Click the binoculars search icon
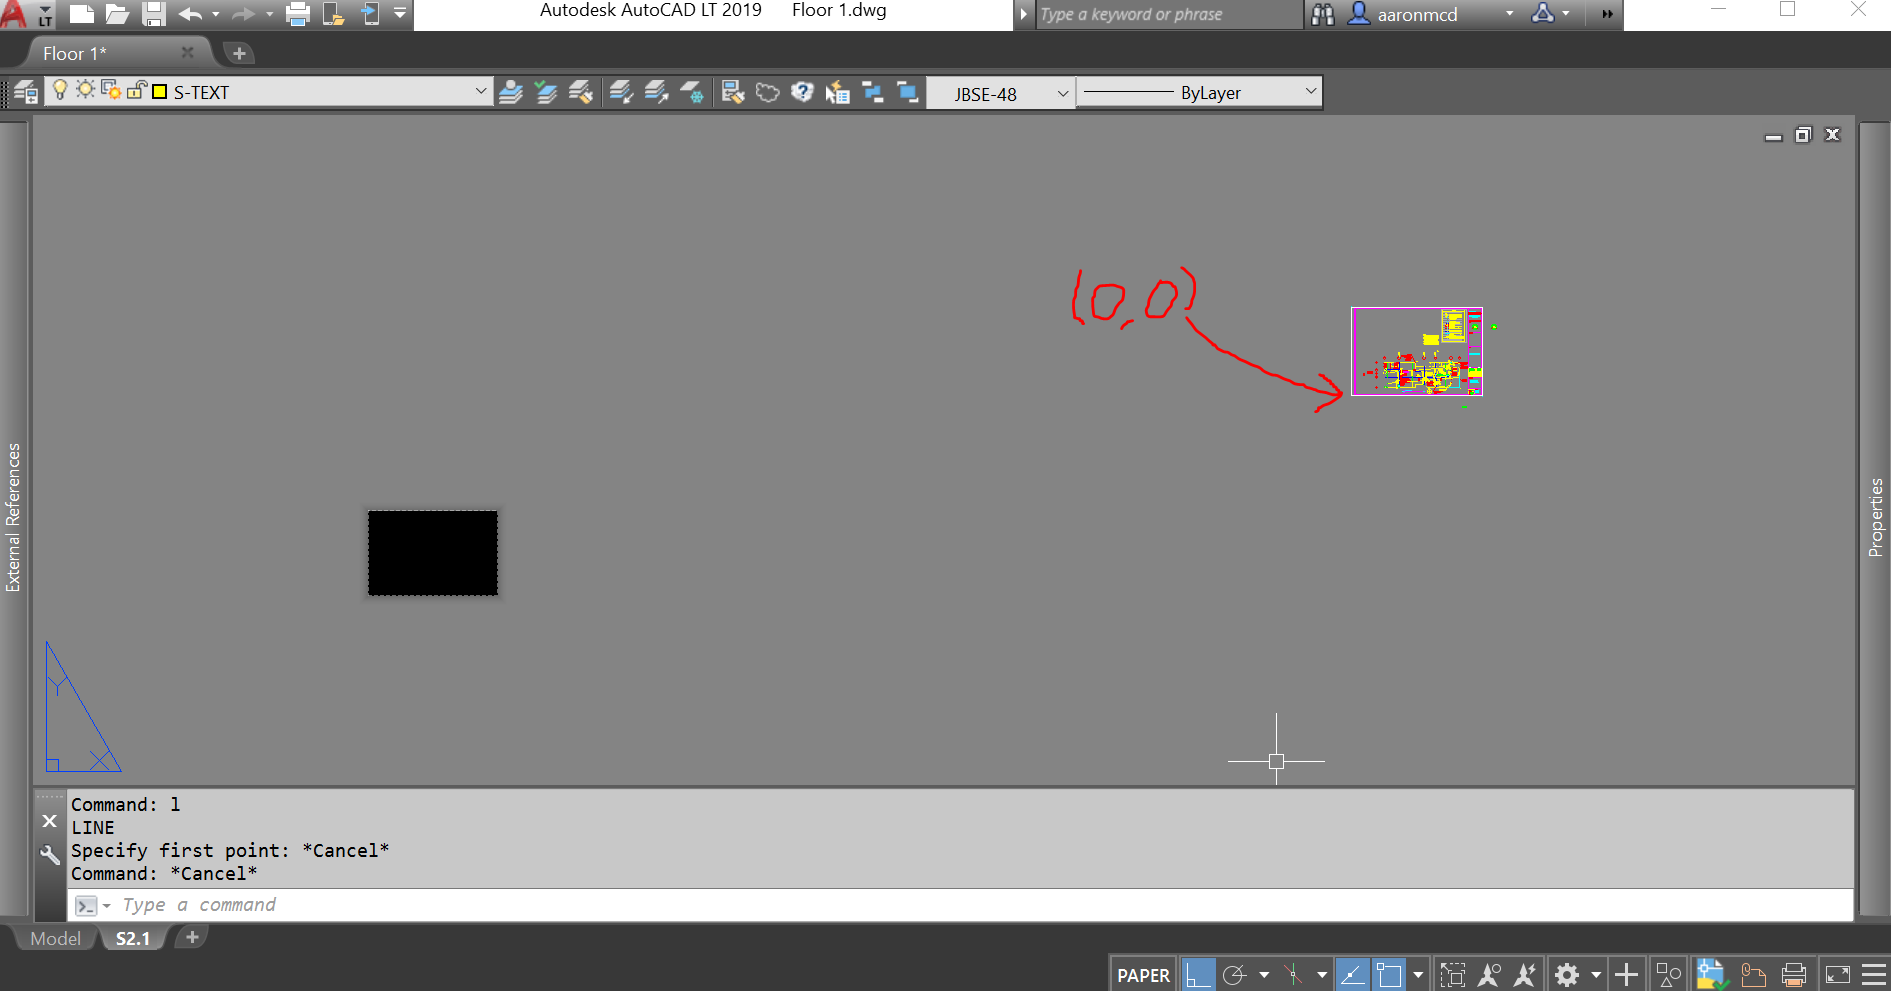Image resolution: width=1891 pixels, height=991 pixels. 1323,14
